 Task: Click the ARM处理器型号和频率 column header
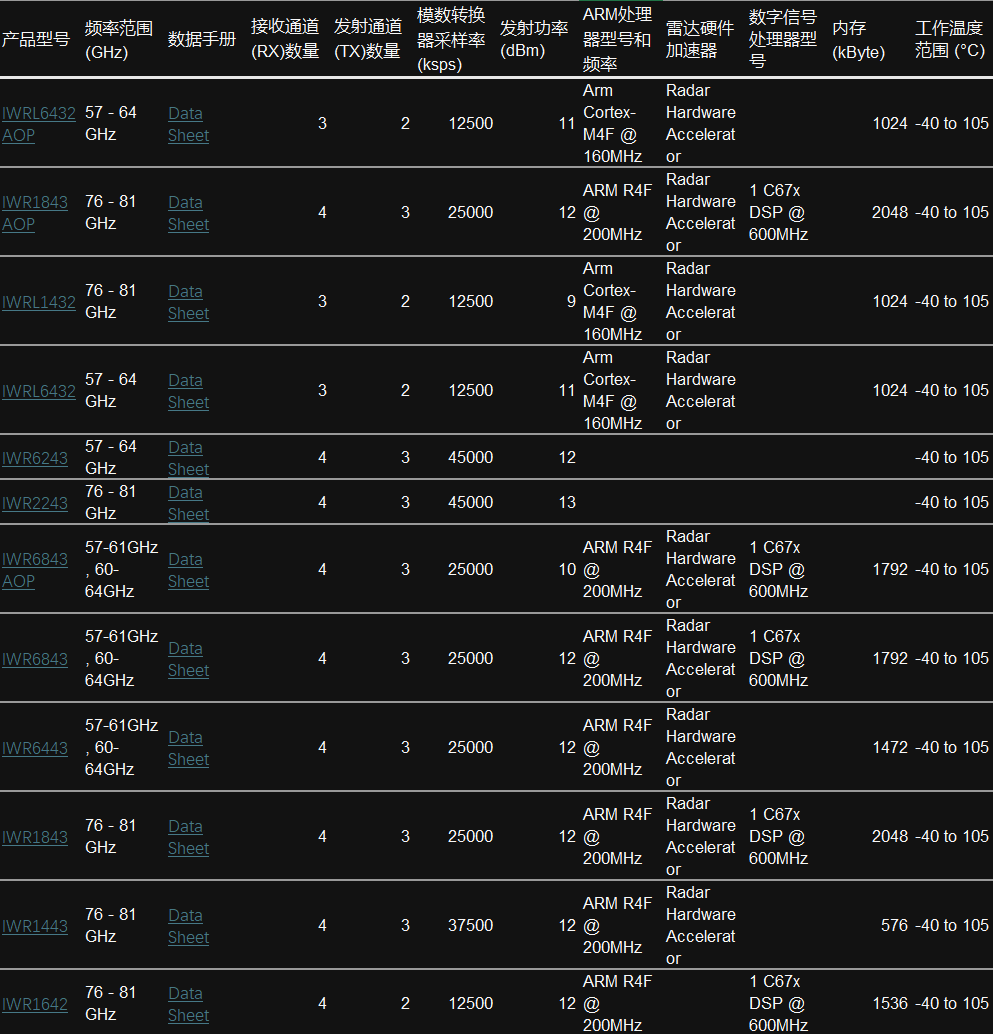point(617,39)
